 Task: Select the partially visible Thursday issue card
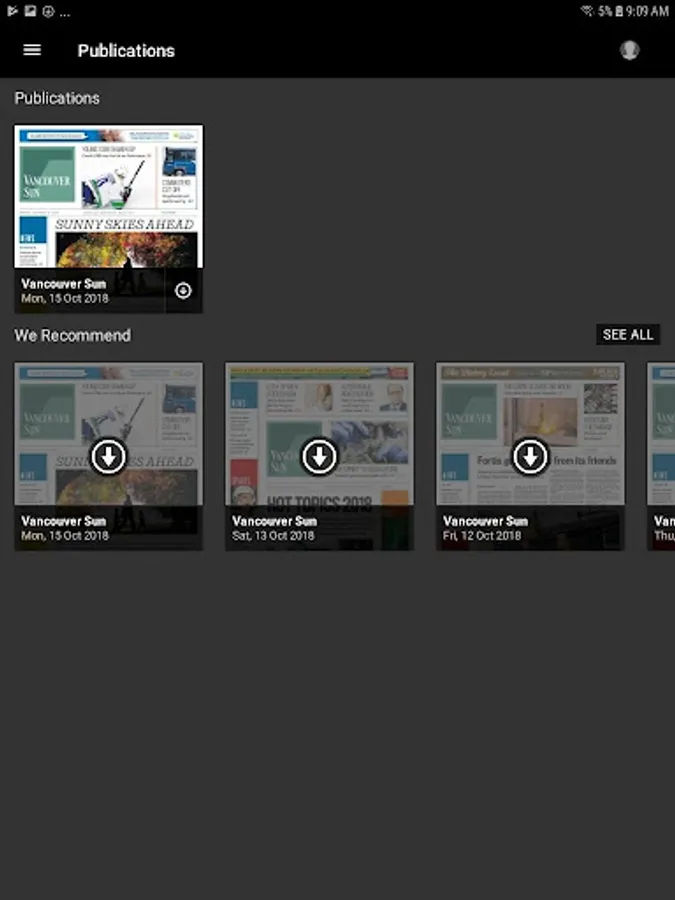click(x=661, y=456)
